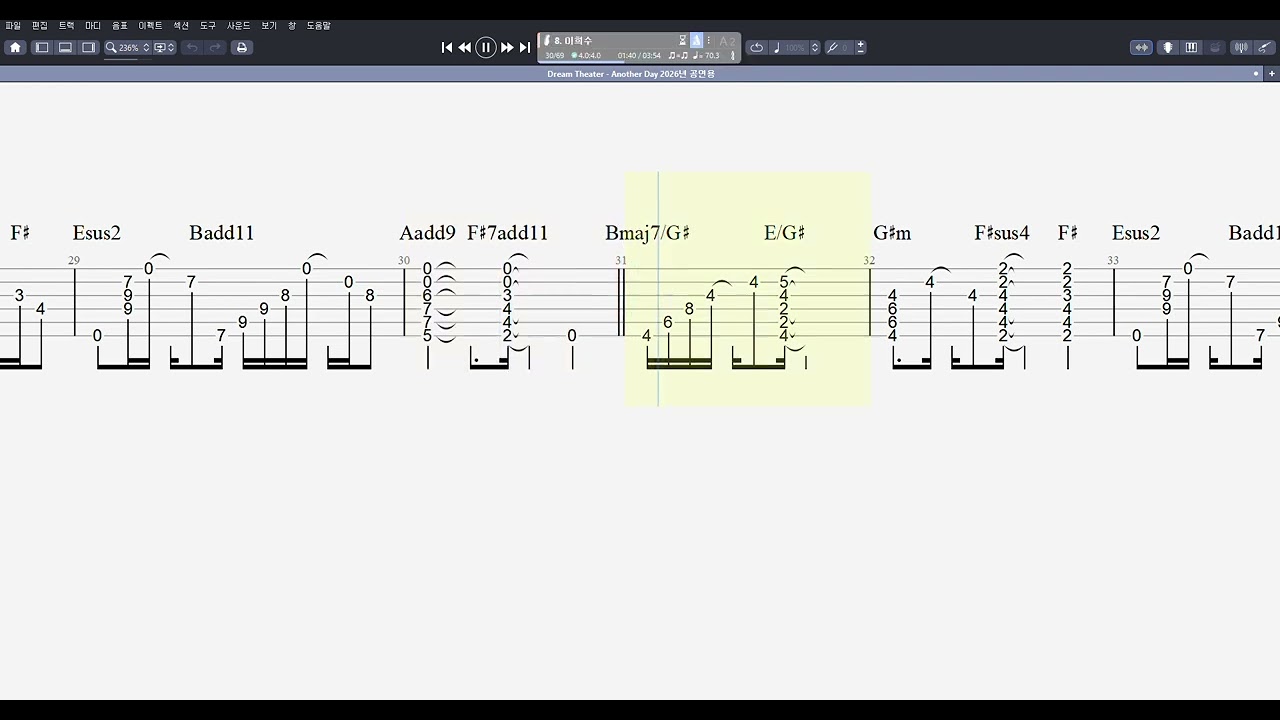Click the F#sus4 chord name
Viewport: 1280px width, 720px height.
point(1002,233)
